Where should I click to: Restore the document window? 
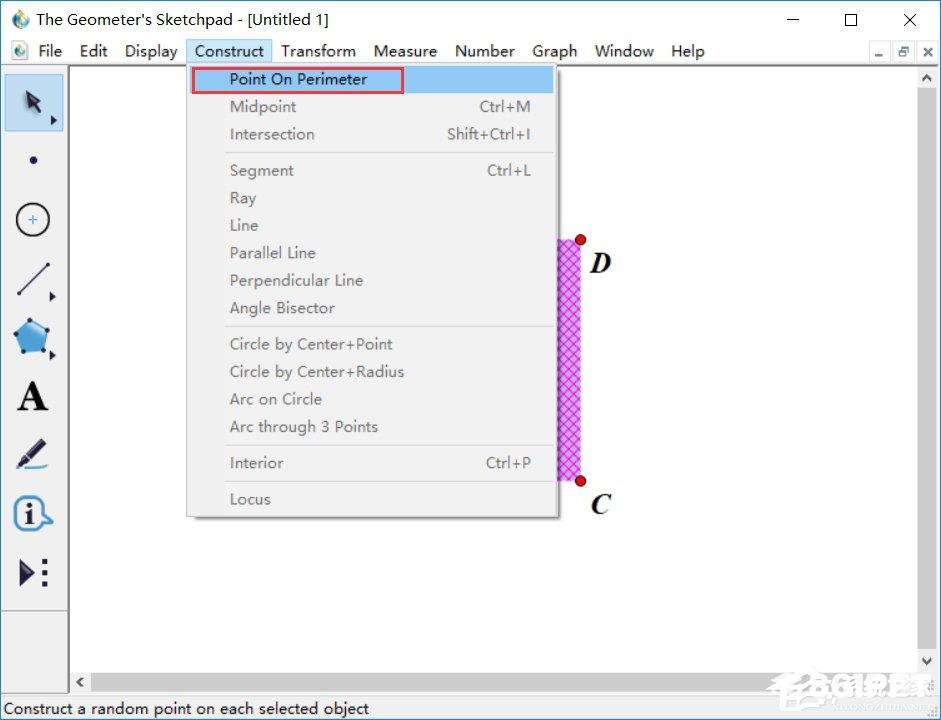903,52
